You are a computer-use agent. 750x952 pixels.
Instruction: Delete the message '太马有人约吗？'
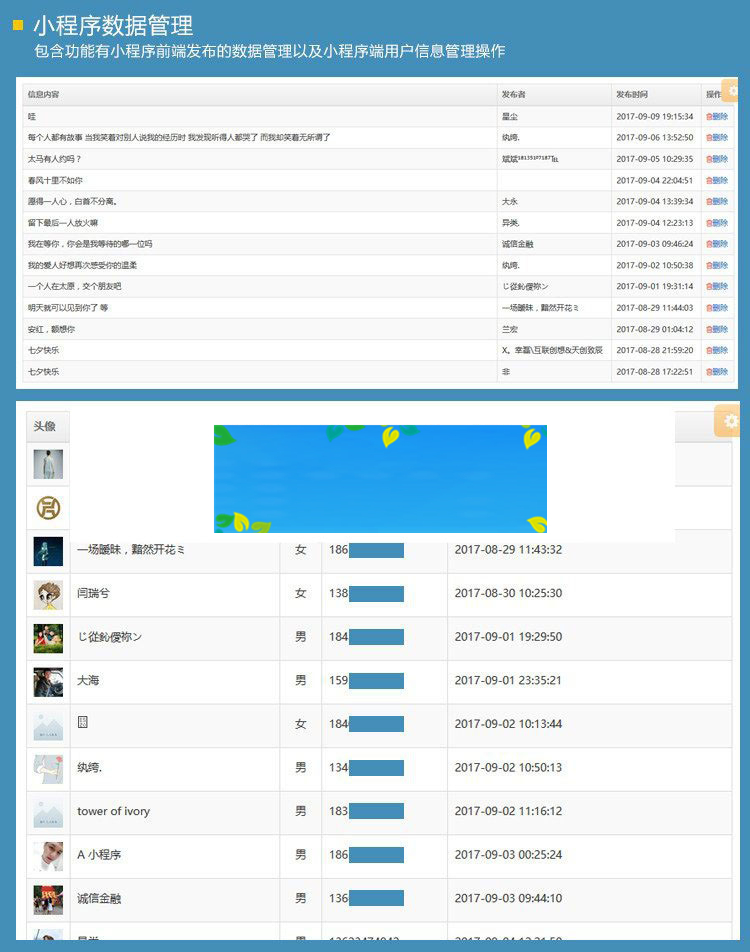point(717,159)
